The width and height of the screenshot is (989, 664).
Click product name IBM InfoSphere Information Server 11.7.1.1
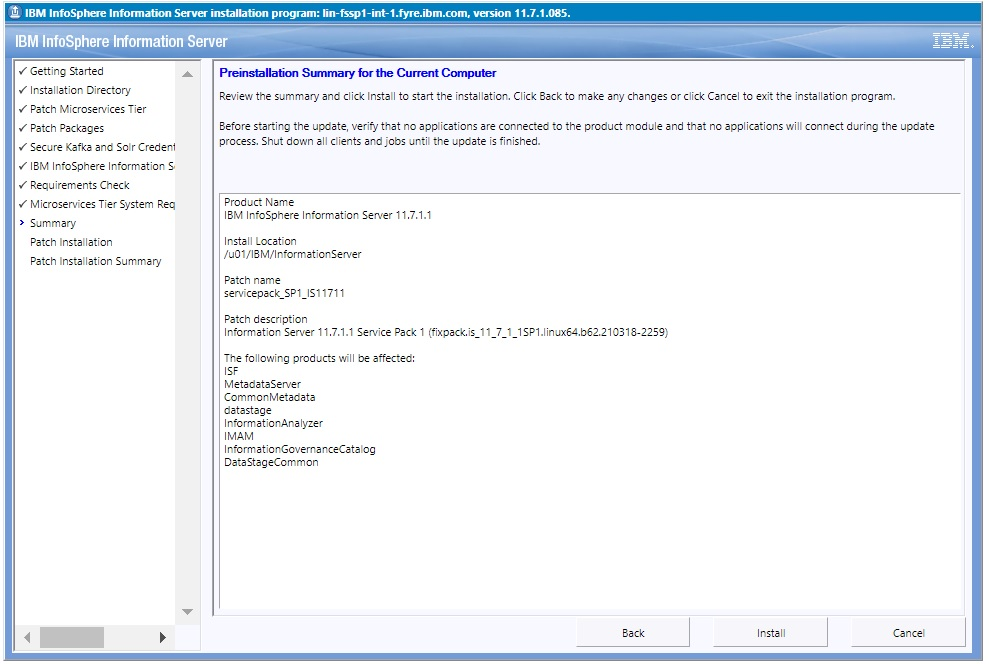328,215
